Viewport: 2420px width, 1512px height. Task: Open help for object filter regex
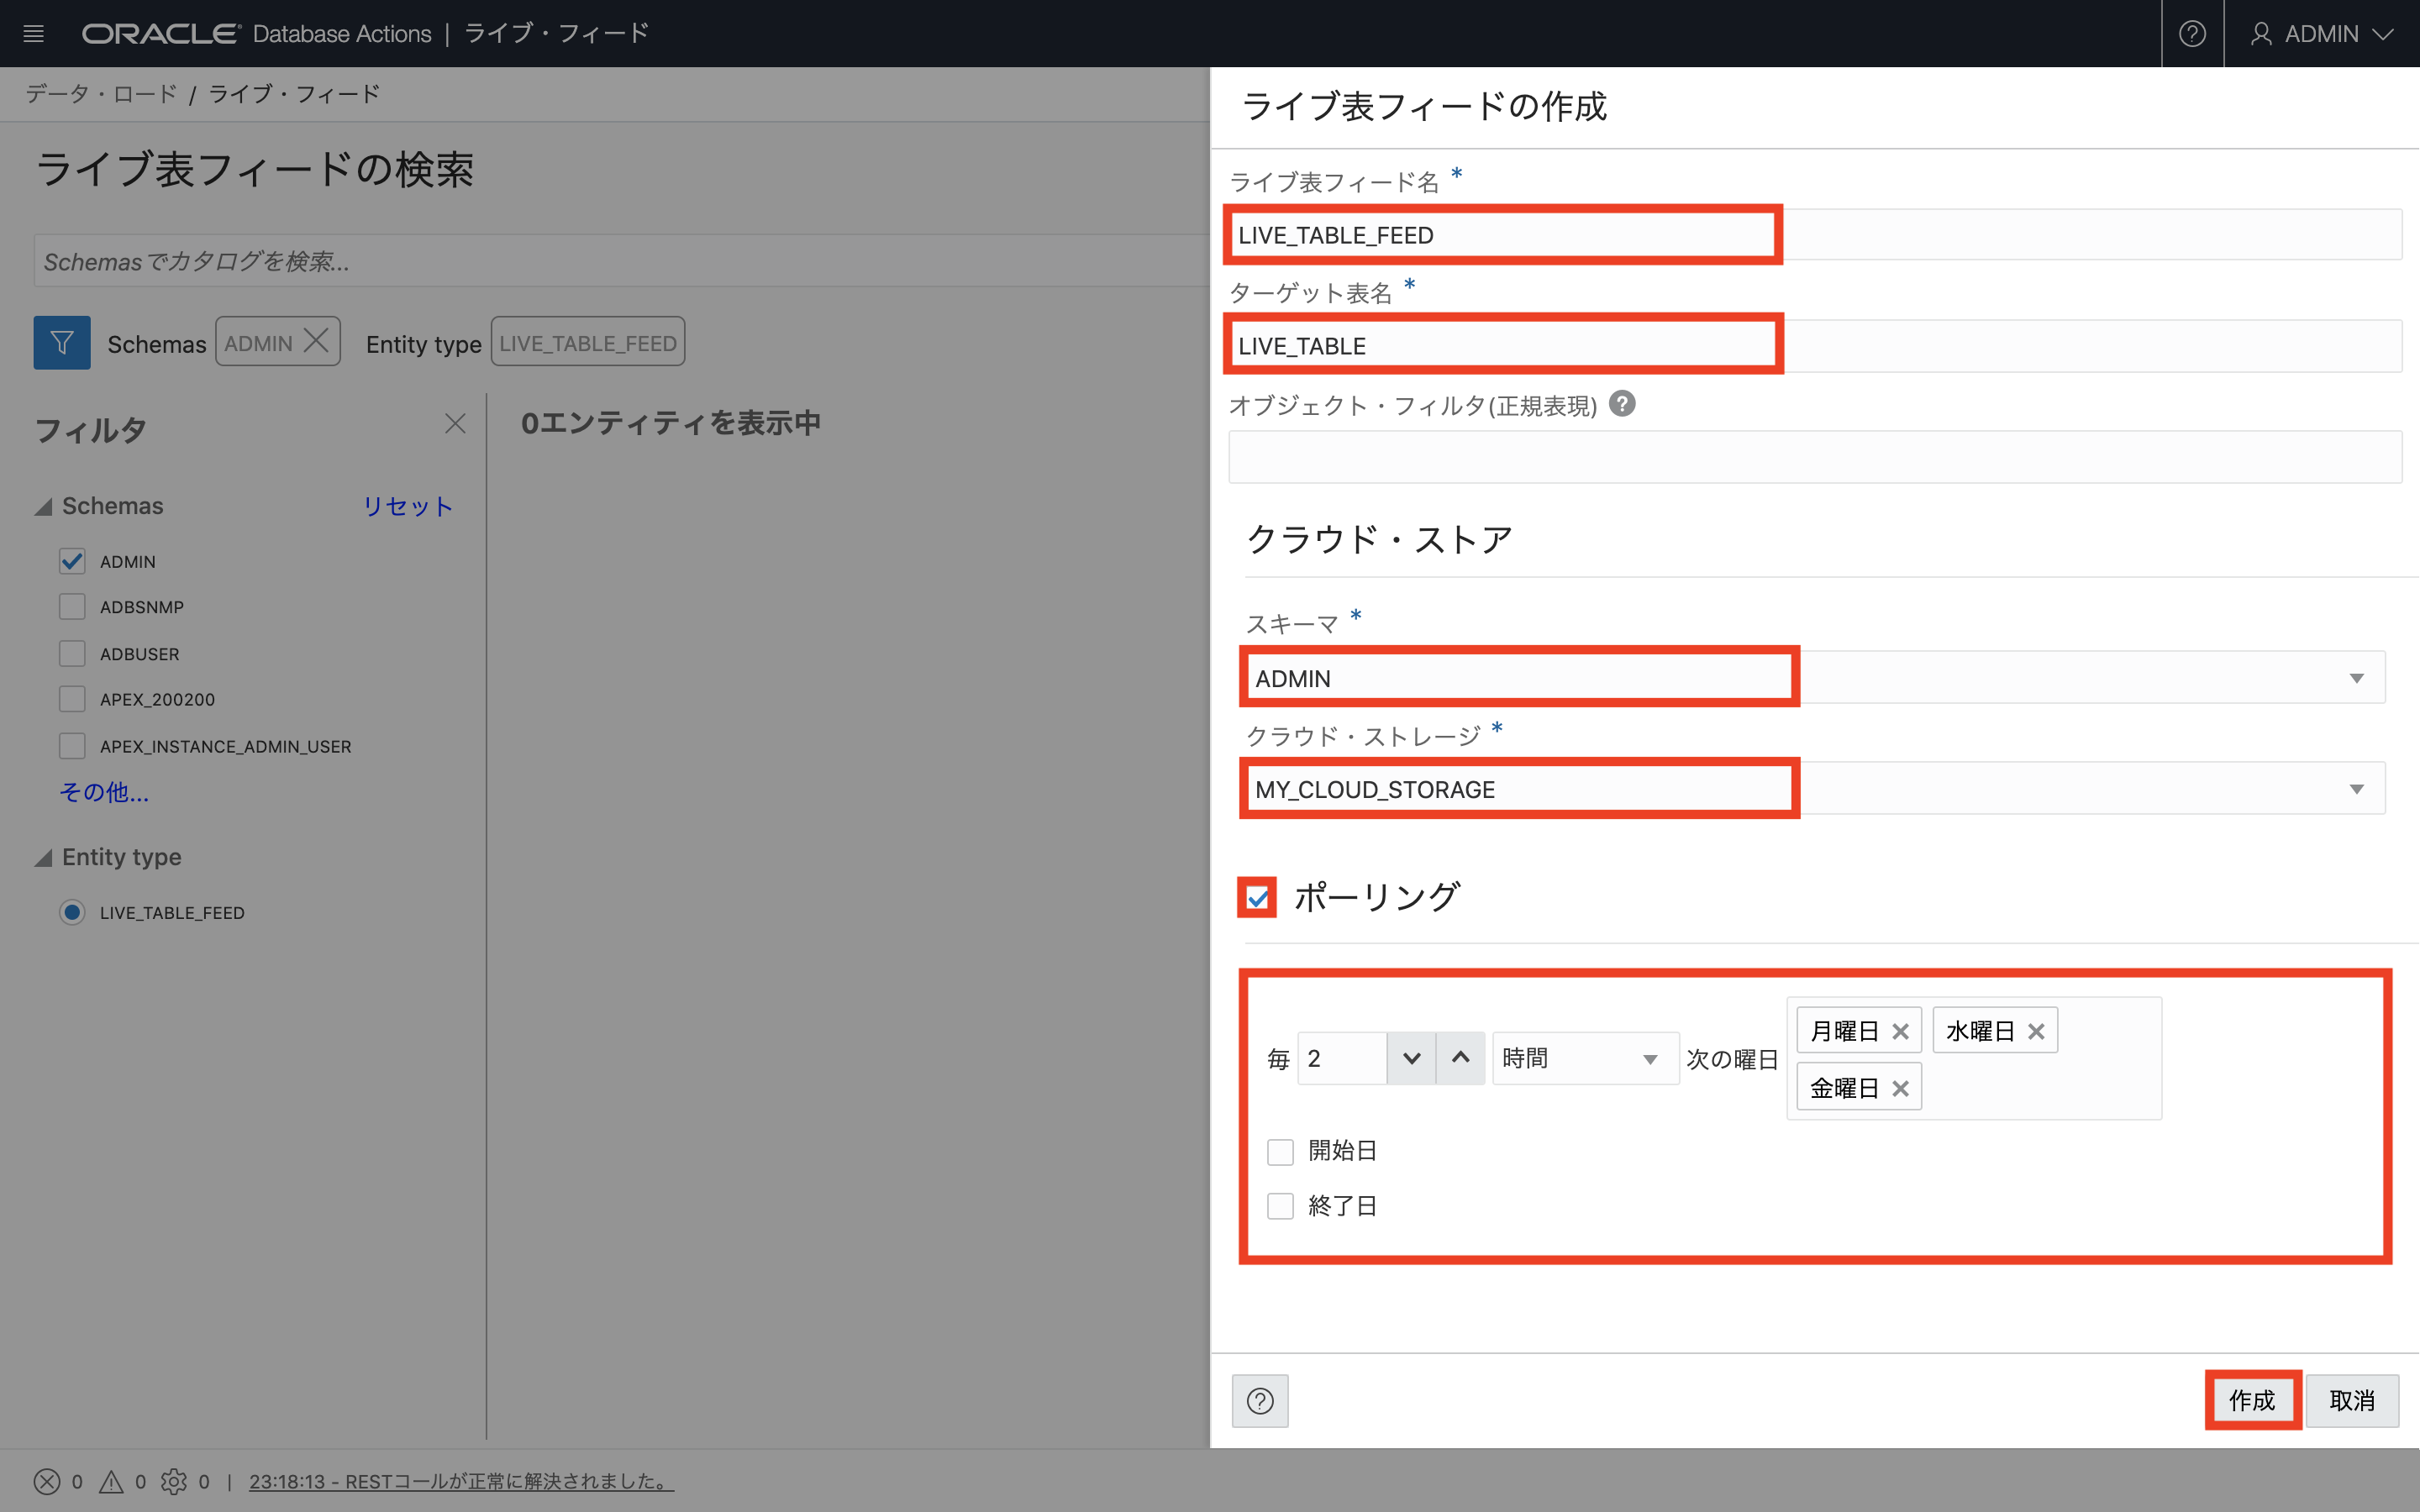pos(1622,404)
